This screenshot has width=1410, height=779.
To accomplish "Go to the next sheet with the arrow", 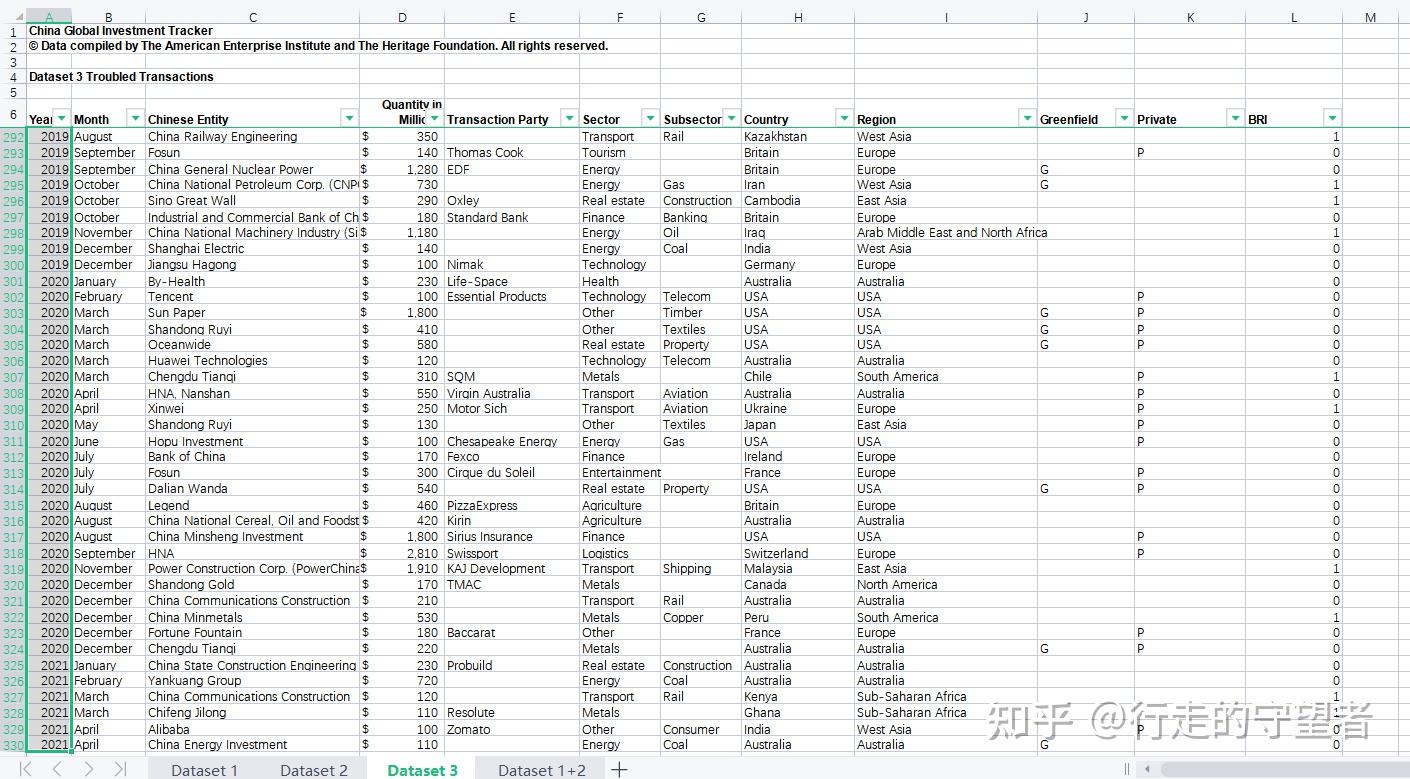I will [x=88, y=769].
